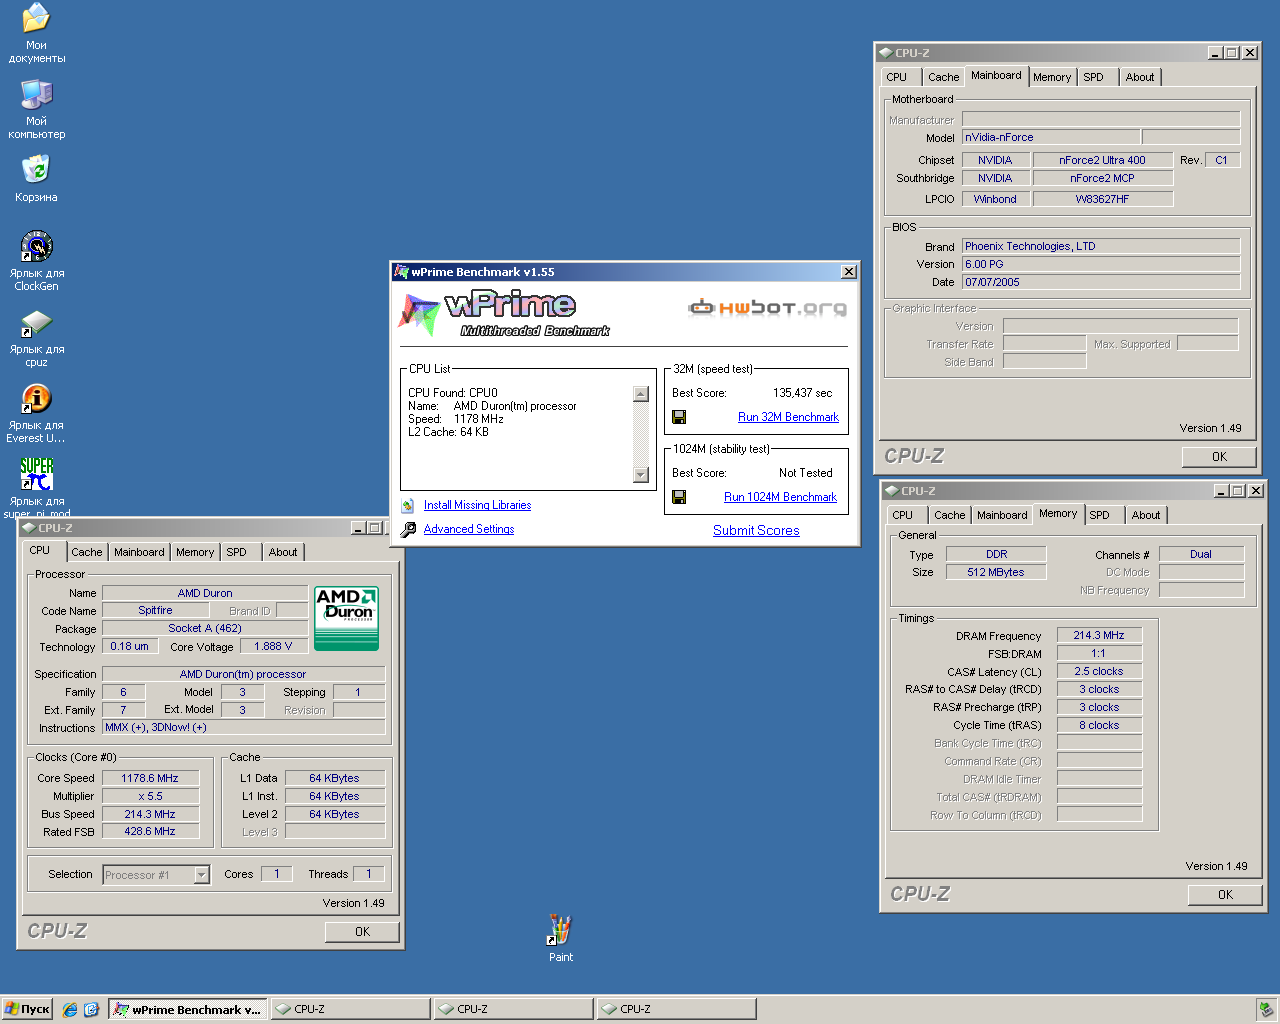Click OK in the Memory window
The width and height of the screenshot is (1280, 1024).
click(x=1225, y=895)
